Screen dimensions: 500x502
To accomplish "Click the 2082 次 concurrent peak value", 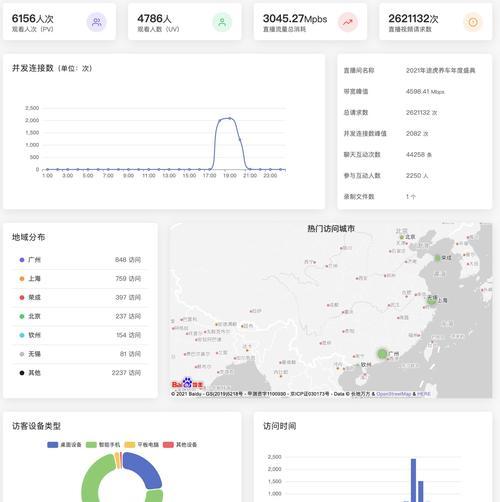I will [x=417, y=133].
